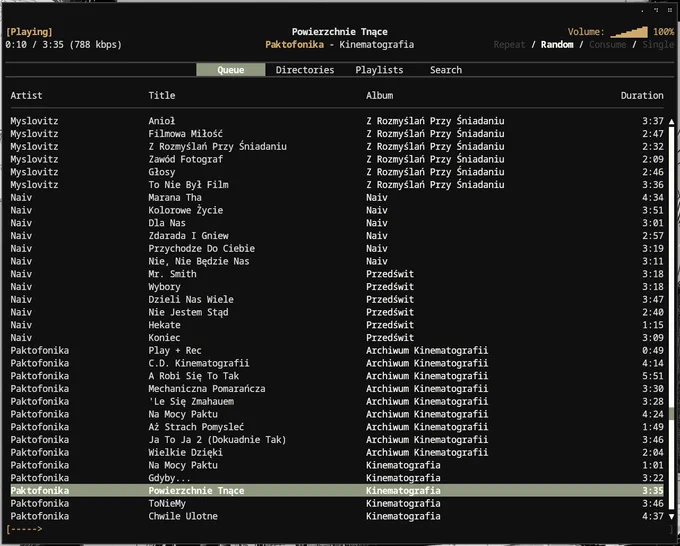This screenshot has height=546, width=680.
Task: Click the now-playing title Powierzchnie Tnące in header
Action: click(340, 32)
